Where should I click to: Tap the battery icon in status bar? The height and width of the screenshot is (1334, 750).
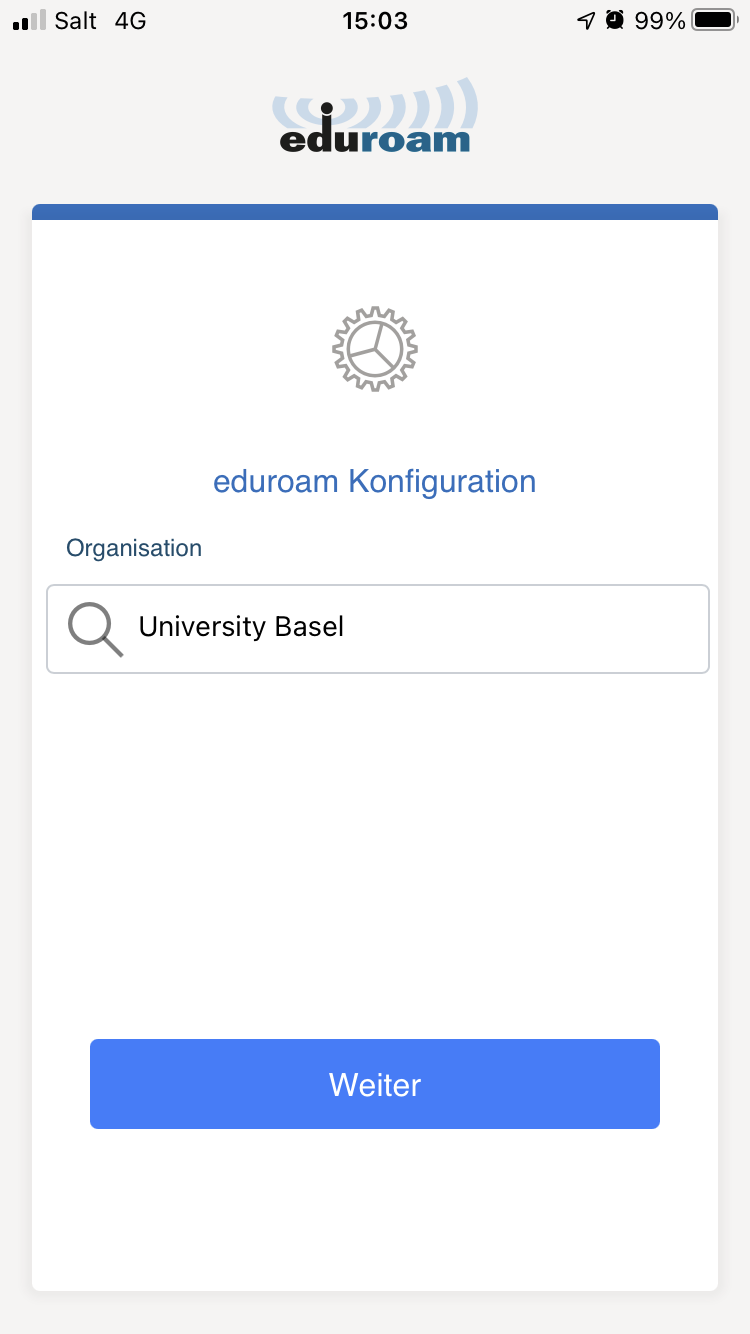[714, 20]
